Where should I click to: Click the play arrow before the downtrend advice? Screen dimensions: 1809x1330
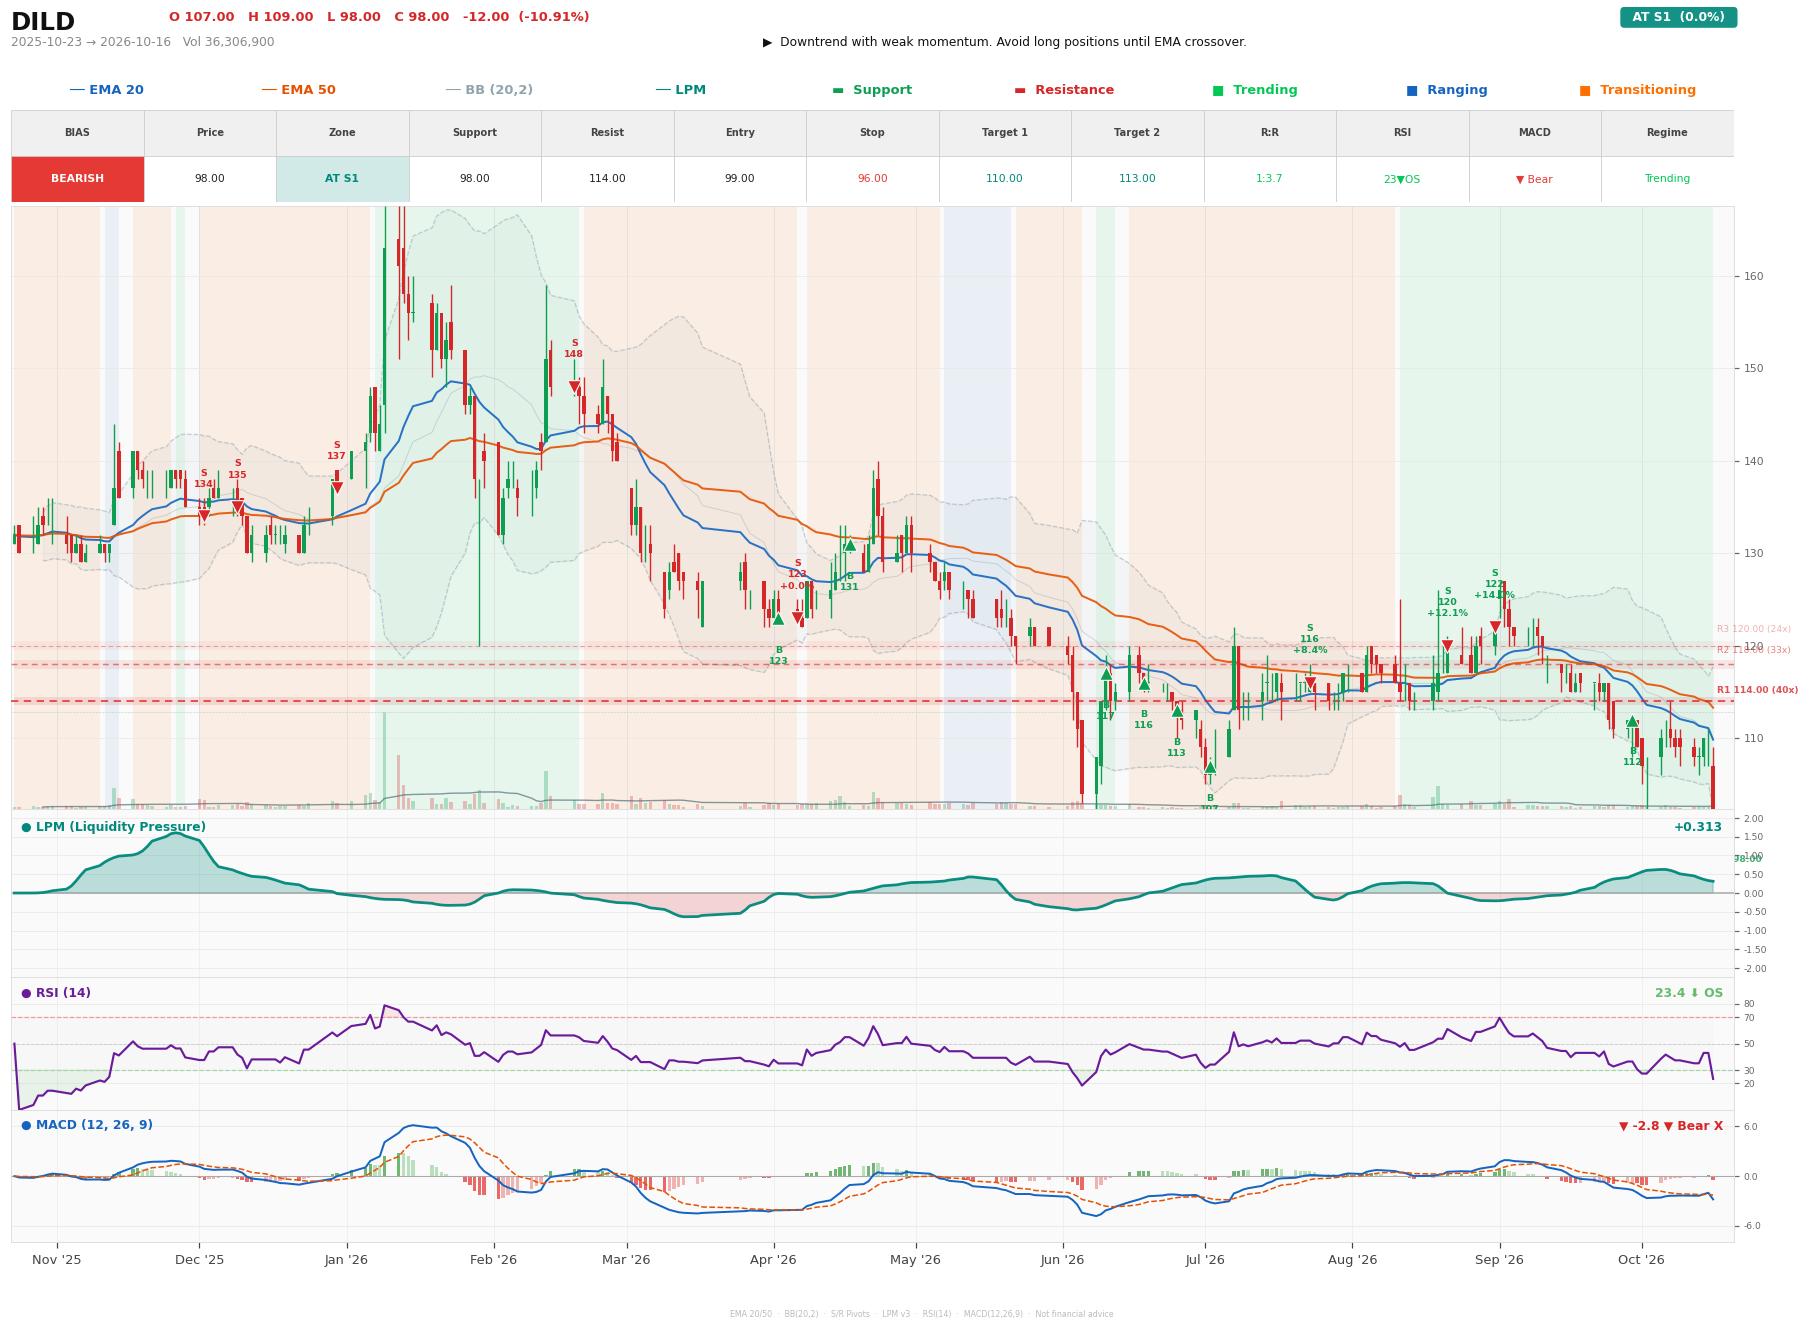click(x=767, y=42)
